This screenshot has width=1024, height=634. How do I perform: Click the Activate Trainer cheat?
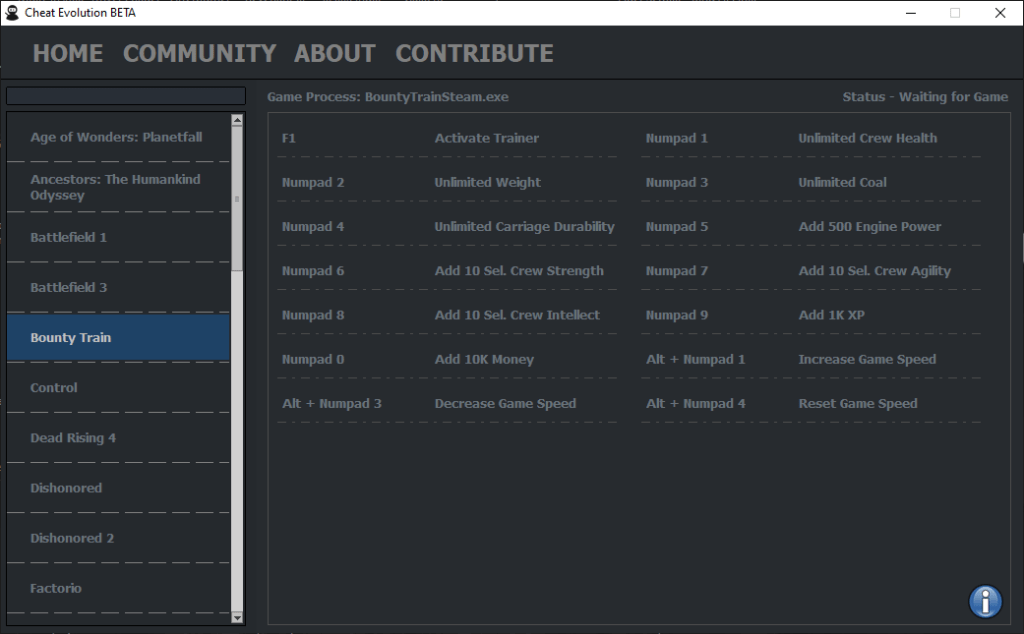487,138
